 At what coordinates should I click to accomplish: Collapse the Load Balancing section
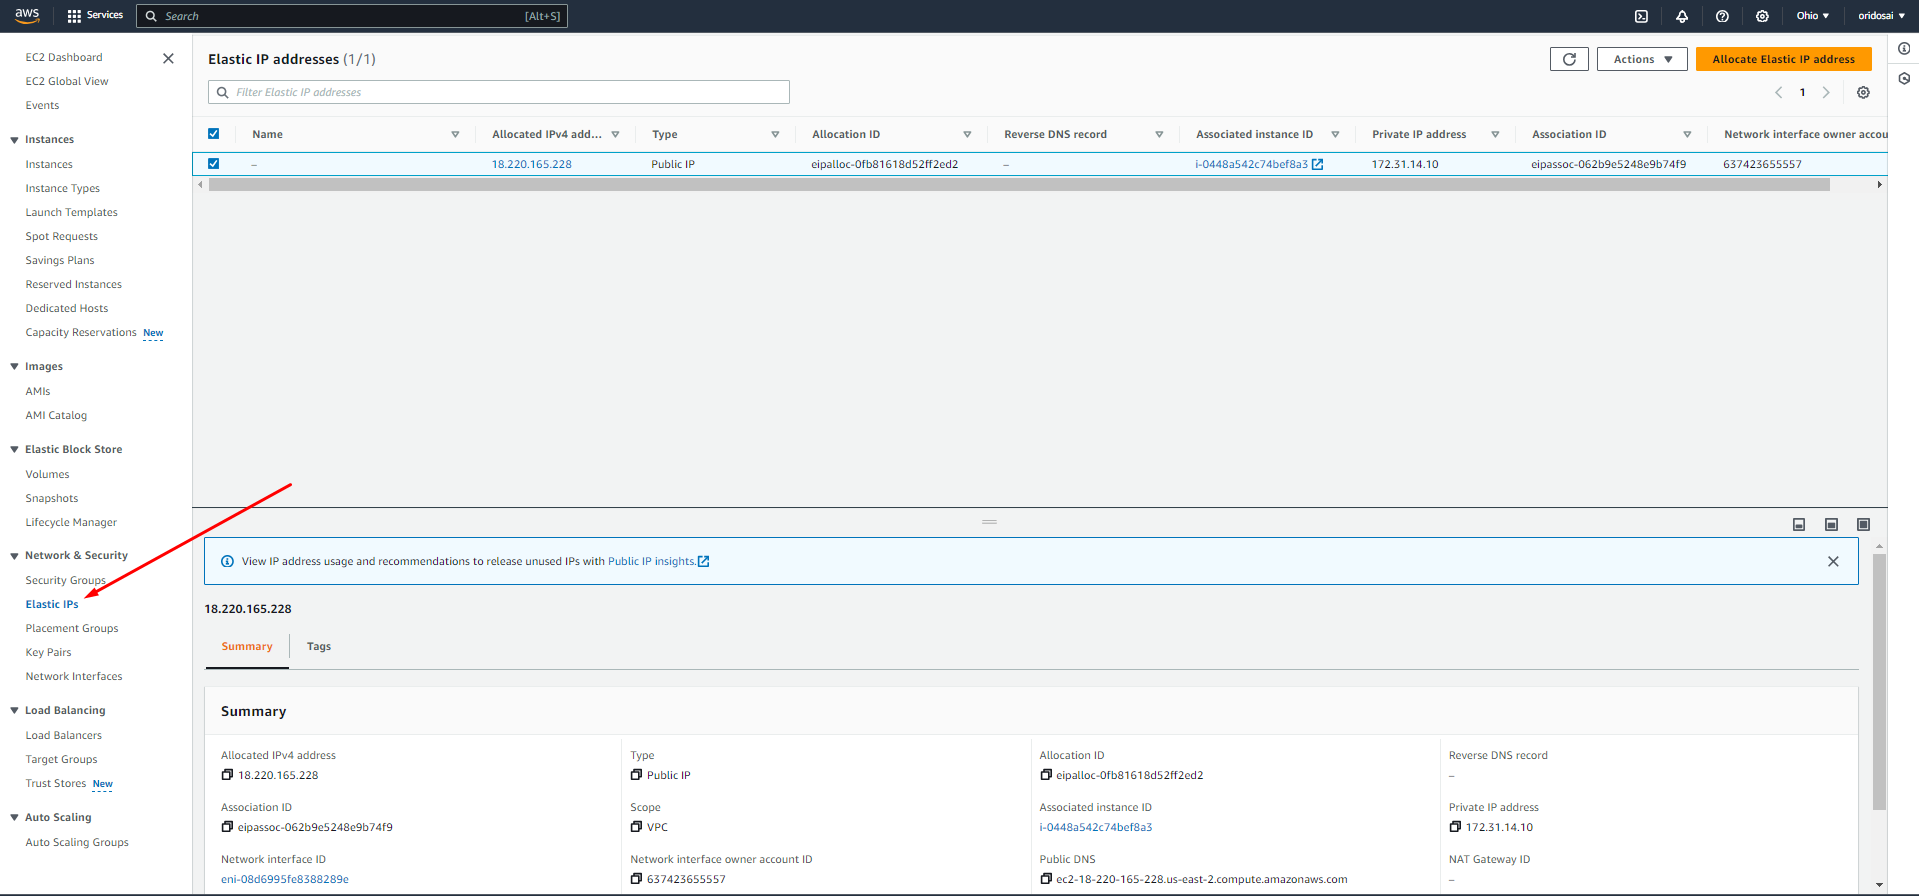(14, 711)
